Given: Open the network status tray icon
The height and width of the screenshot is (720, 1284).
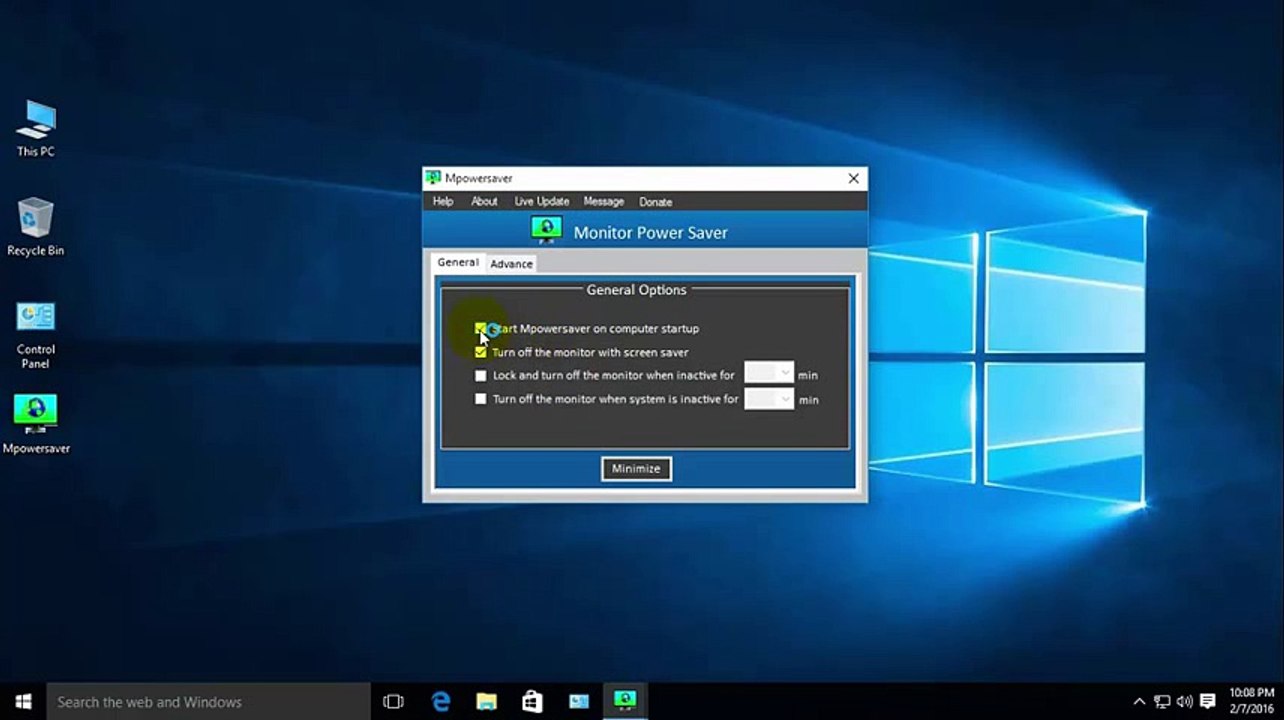Looking at the screenshot, I should point(1162,702).
